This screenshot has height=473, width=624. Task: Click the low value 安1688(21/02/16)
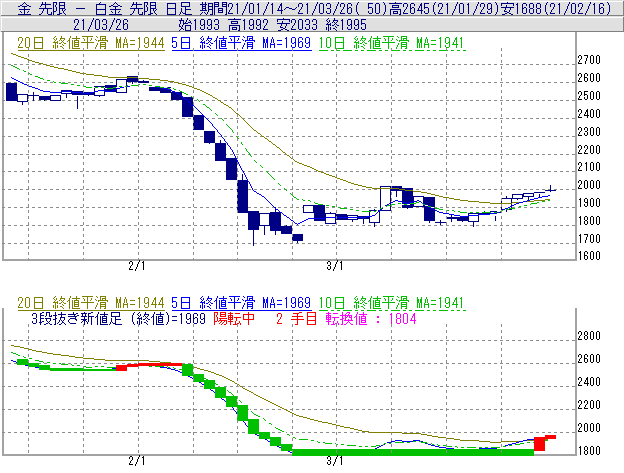(x=556, y=8)
